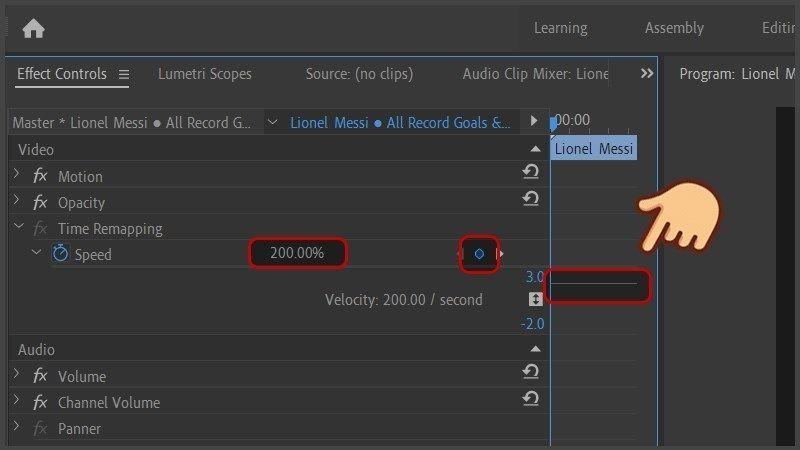Toggle the Channel Volume fx effect
This screenshot has height=450, width=800.
pos(40,403)
